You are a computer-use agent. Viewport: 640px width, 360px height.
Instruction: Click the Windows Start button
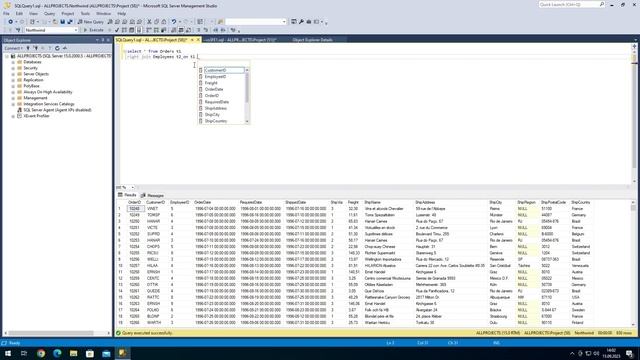point(8,353)
